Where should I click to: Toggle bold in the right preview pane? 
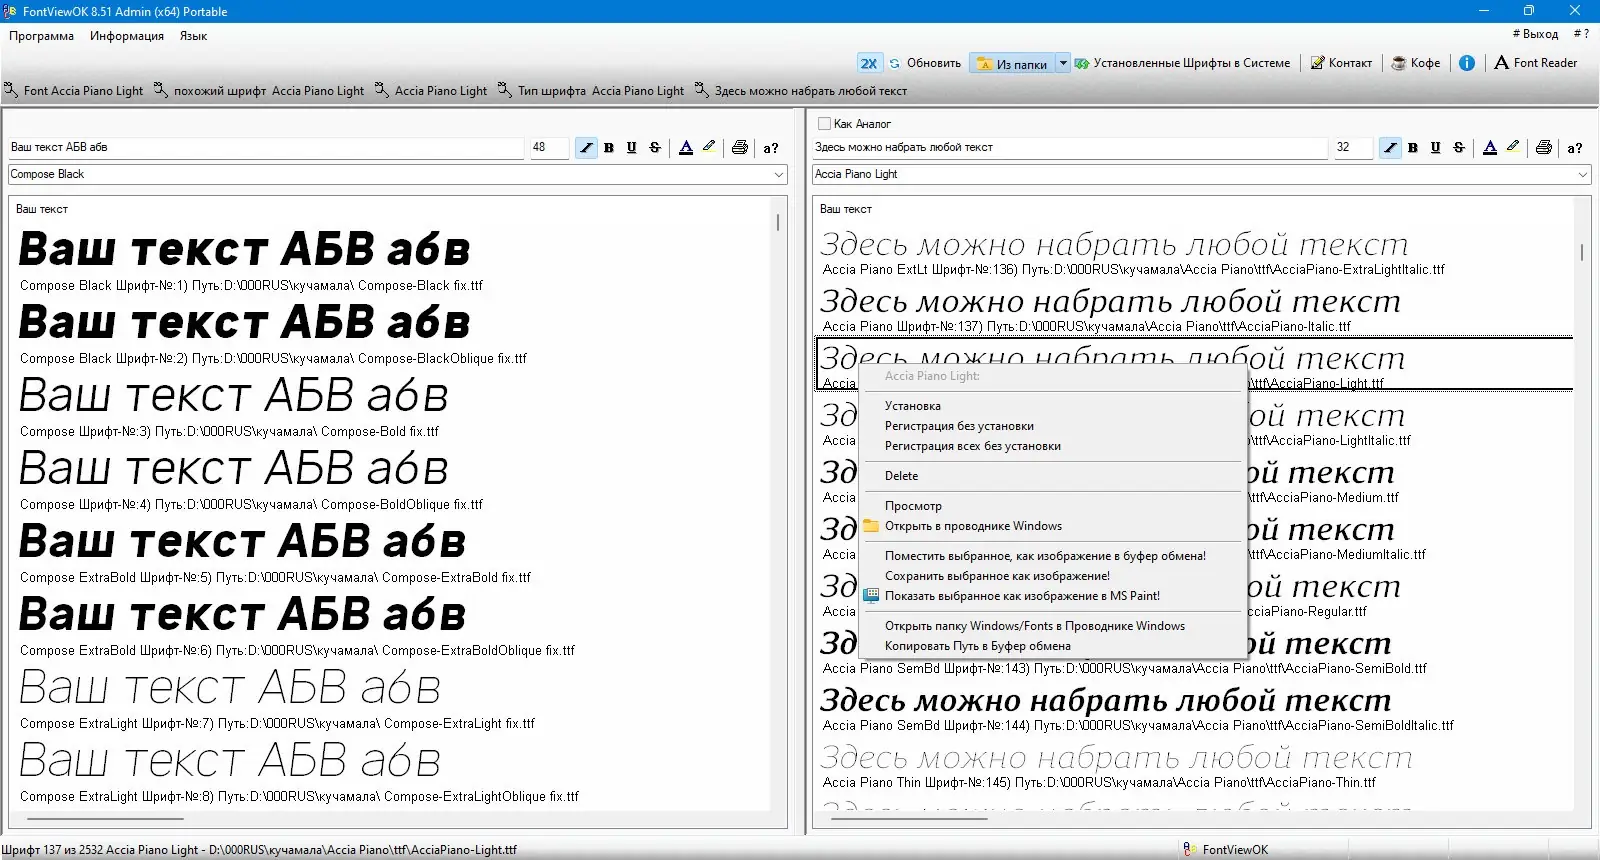[1413, 148]
